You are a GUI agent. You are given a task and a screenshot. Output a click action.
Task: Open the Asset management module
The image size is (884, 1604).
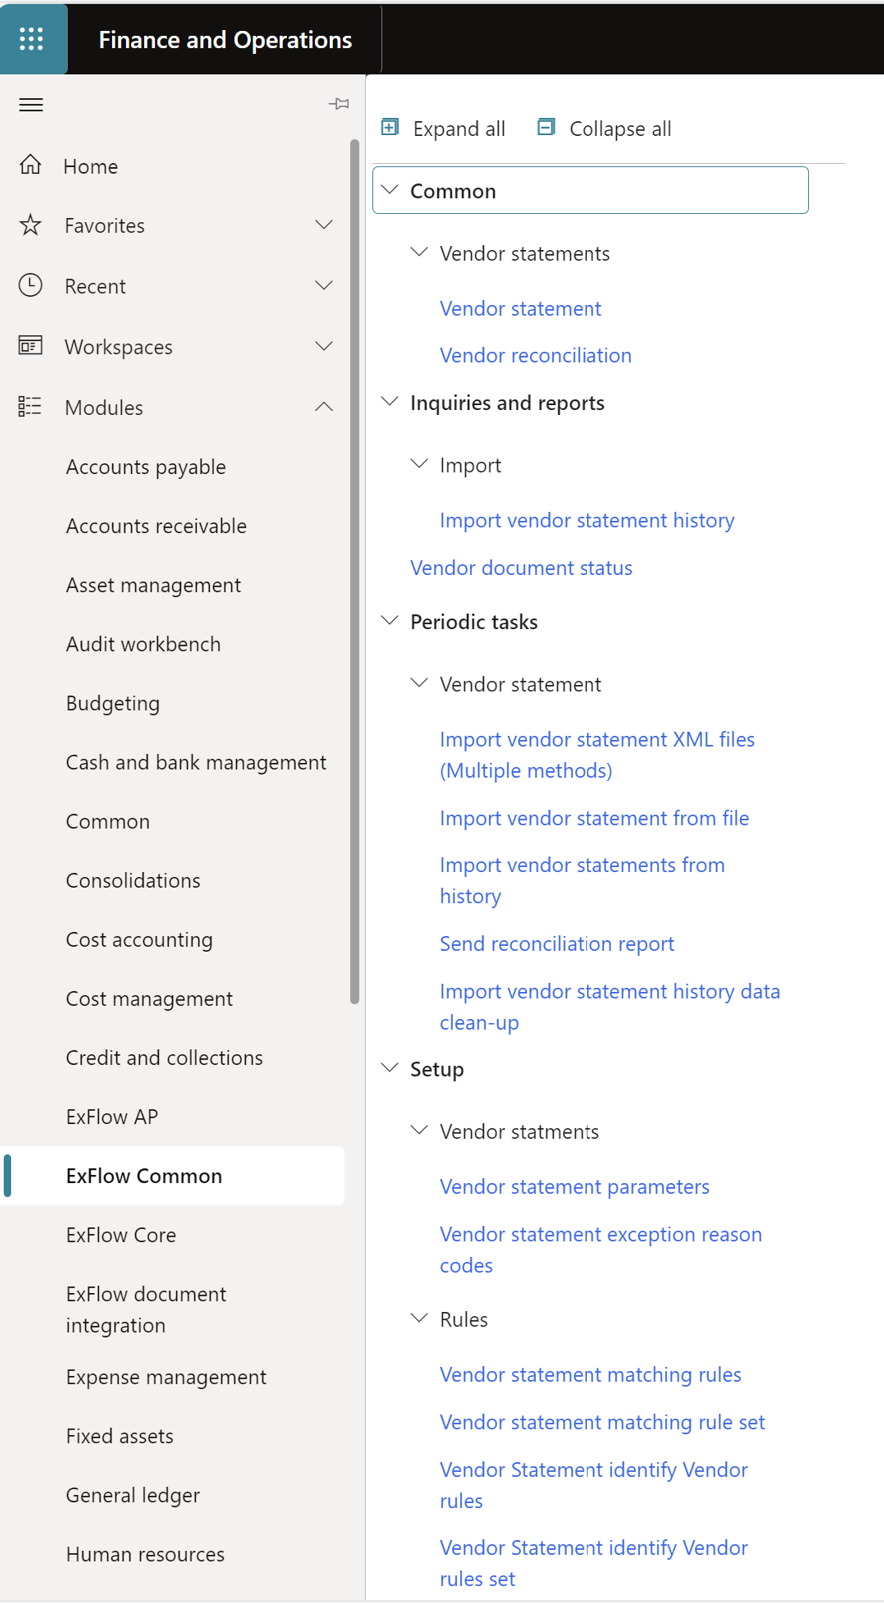point(153,584)
